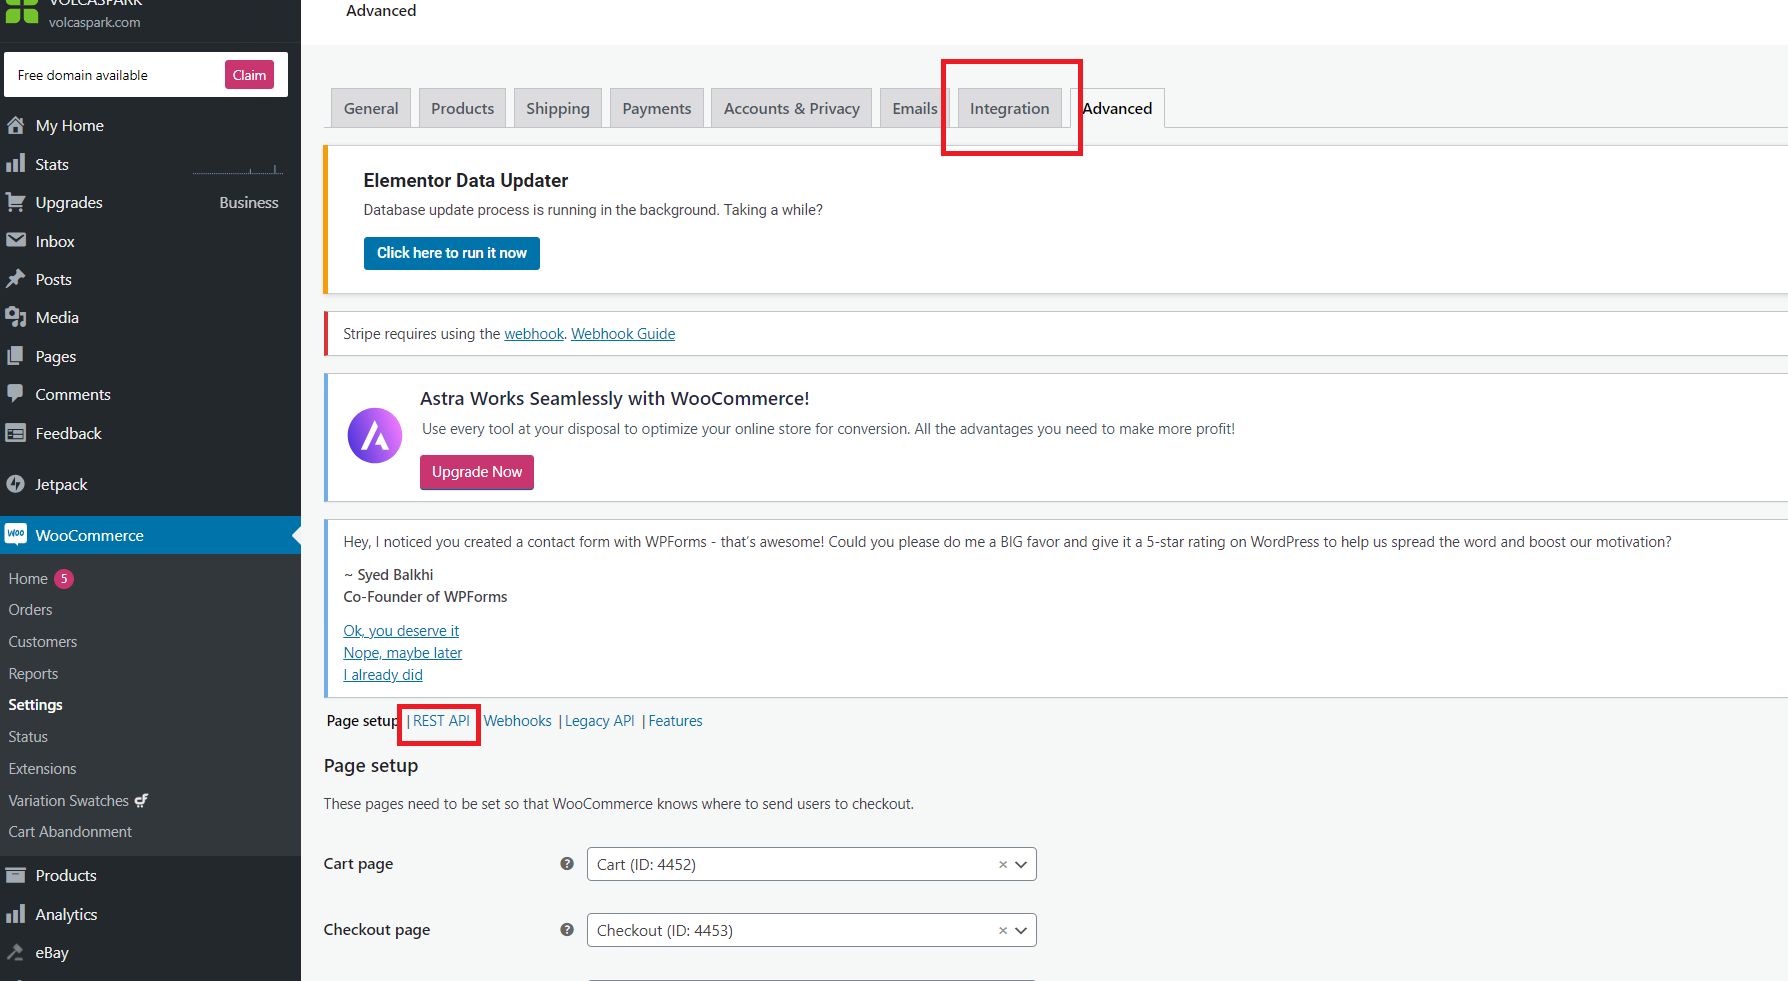Switch to the Integration settings tab
The width and height of the screenshot is (1788, 981).
coord(1010,108)
